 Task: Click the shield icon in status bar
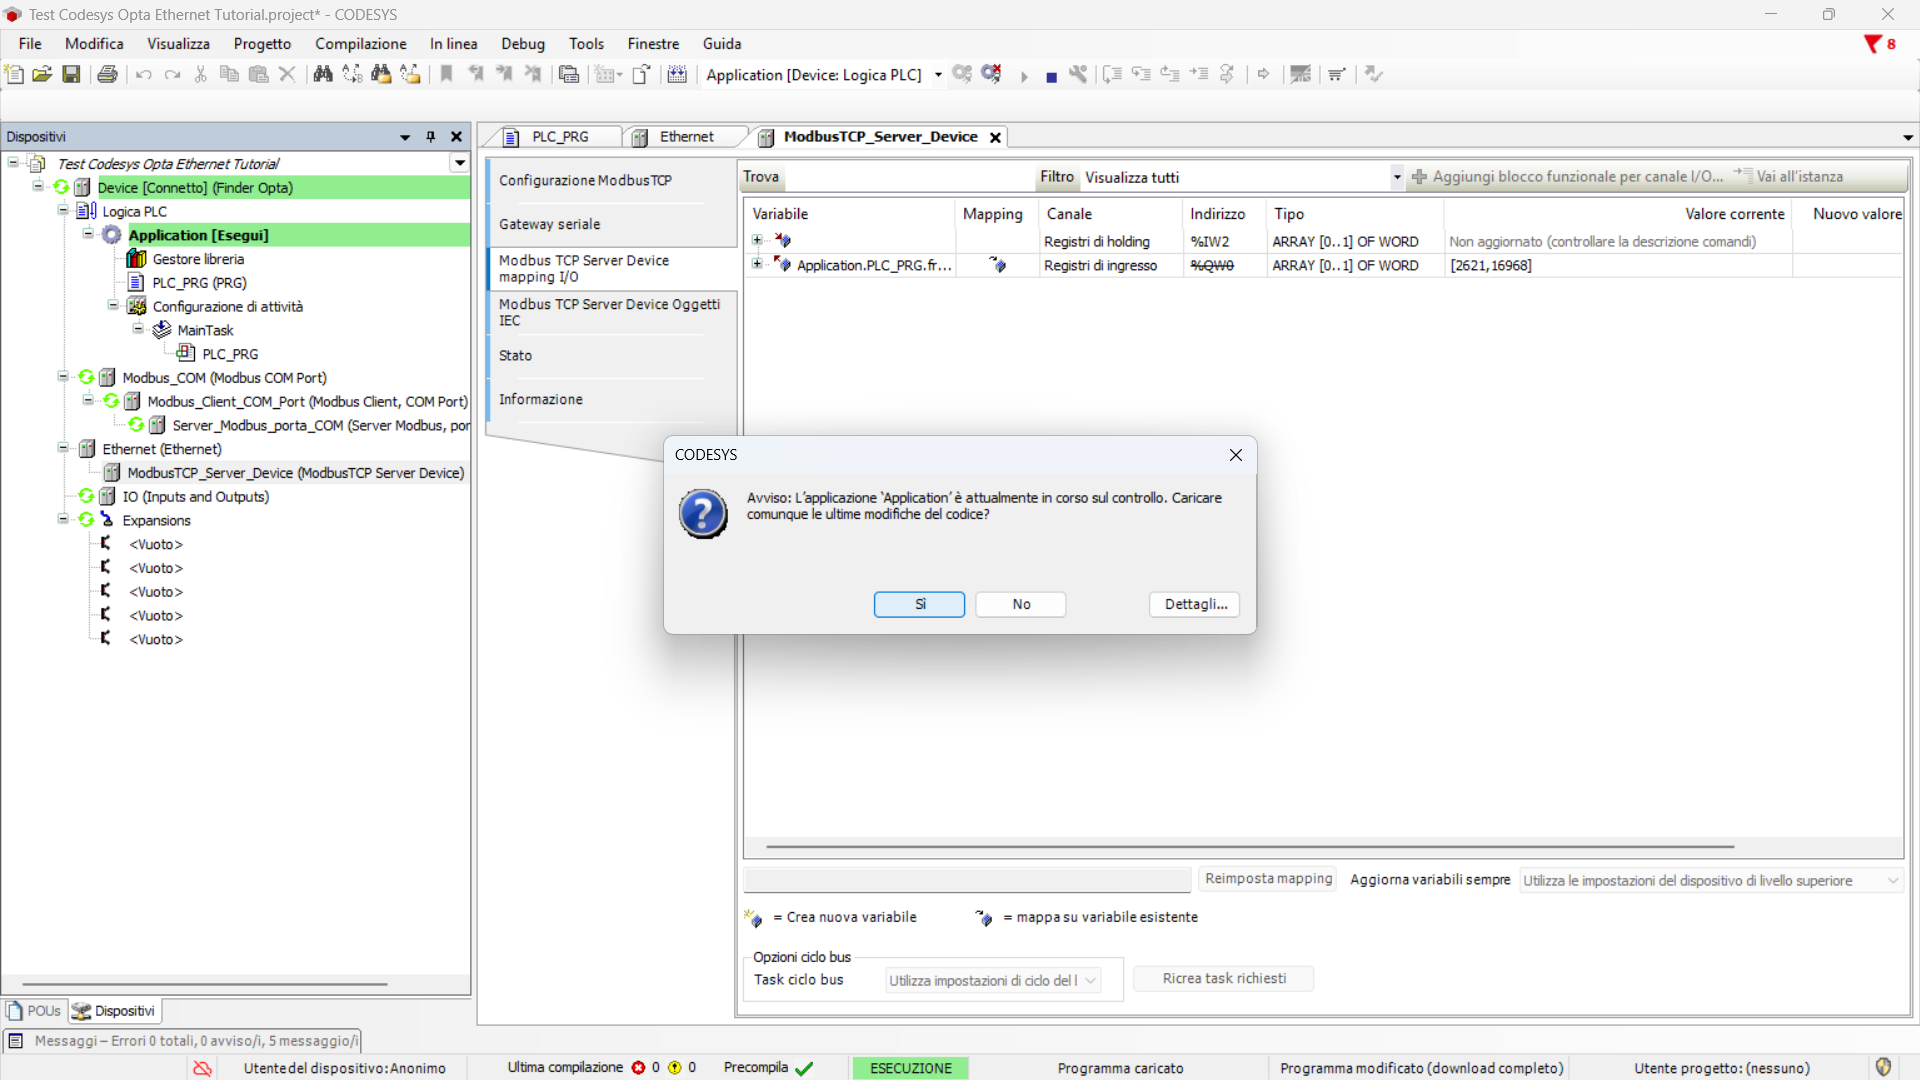tap(1883, 1067)
